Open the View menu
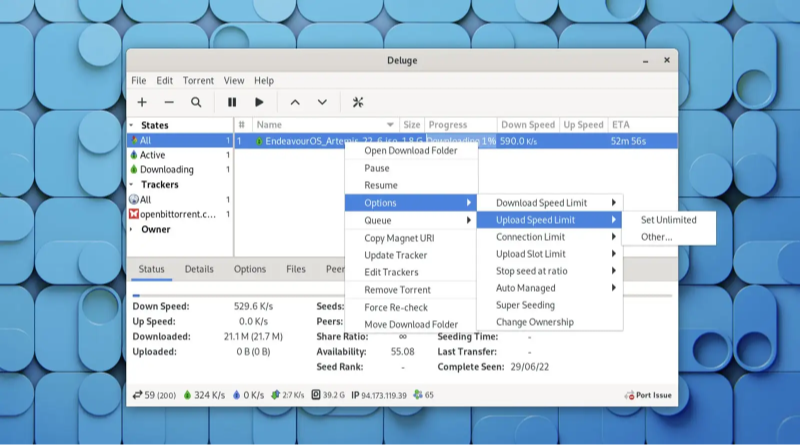The width and height of the screenshot is (800, 445). 234,81
